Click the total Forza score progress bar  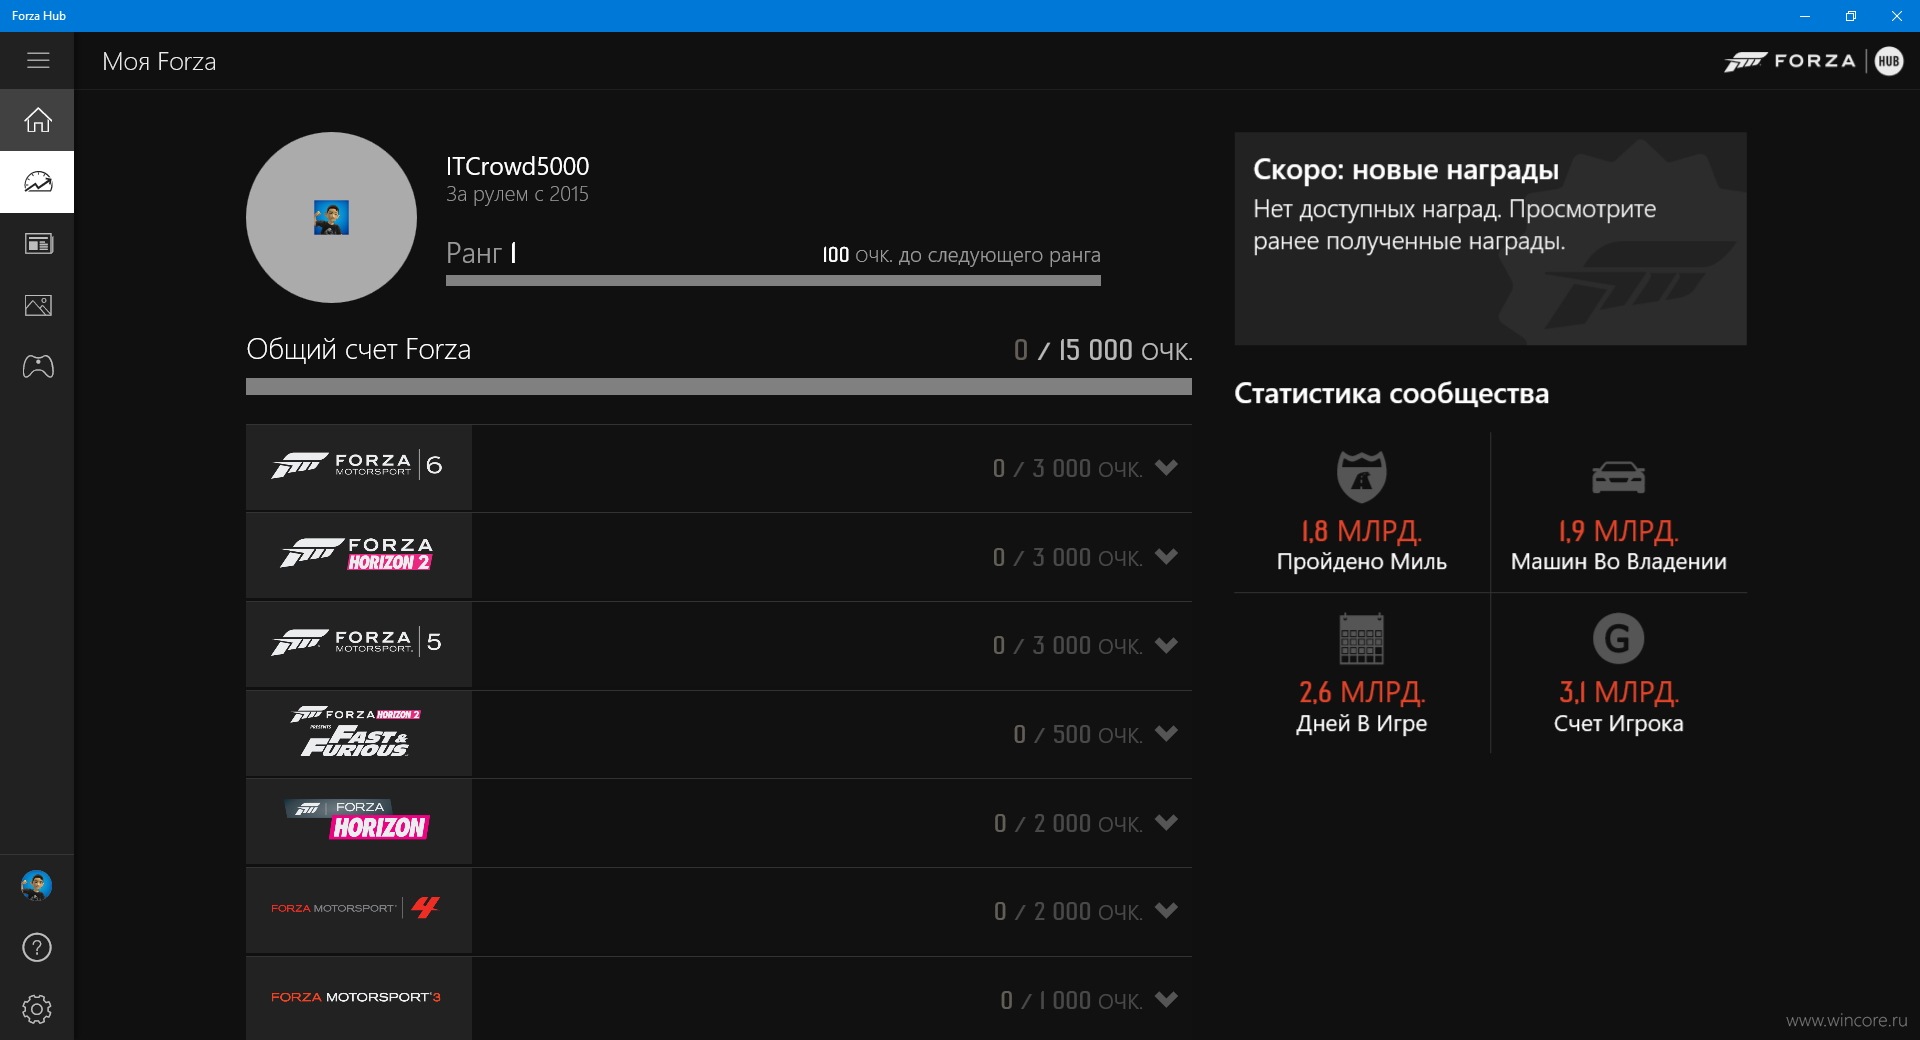pos(719,386)
